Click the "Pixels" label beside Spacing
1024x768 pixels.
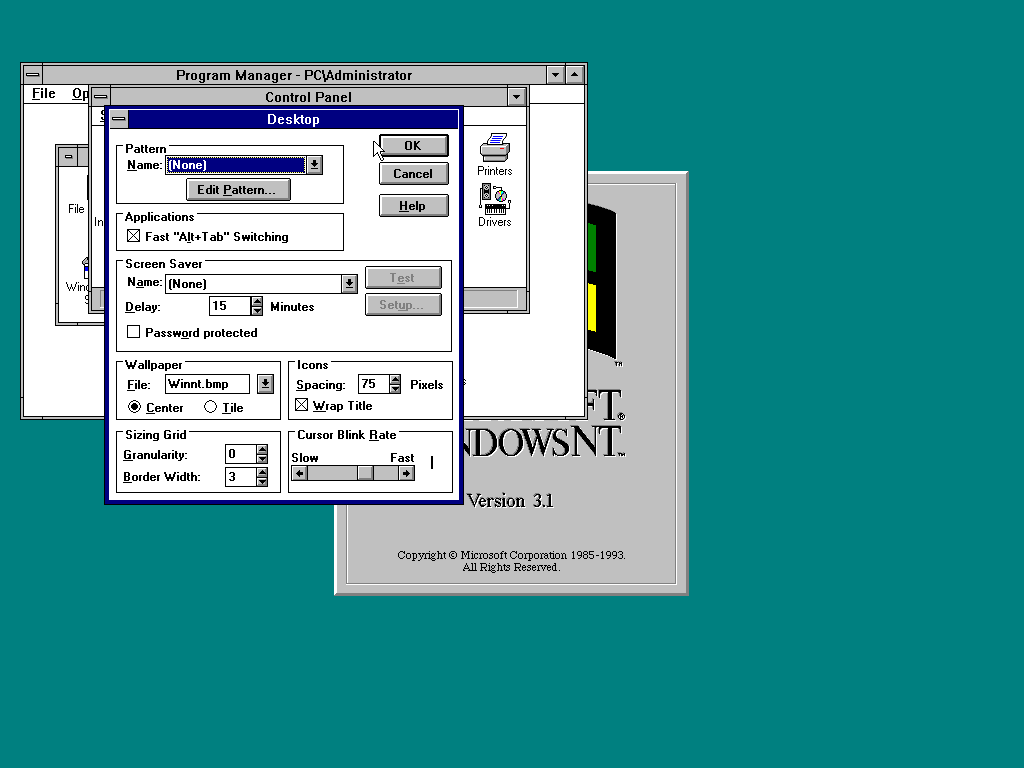[426, 385]
